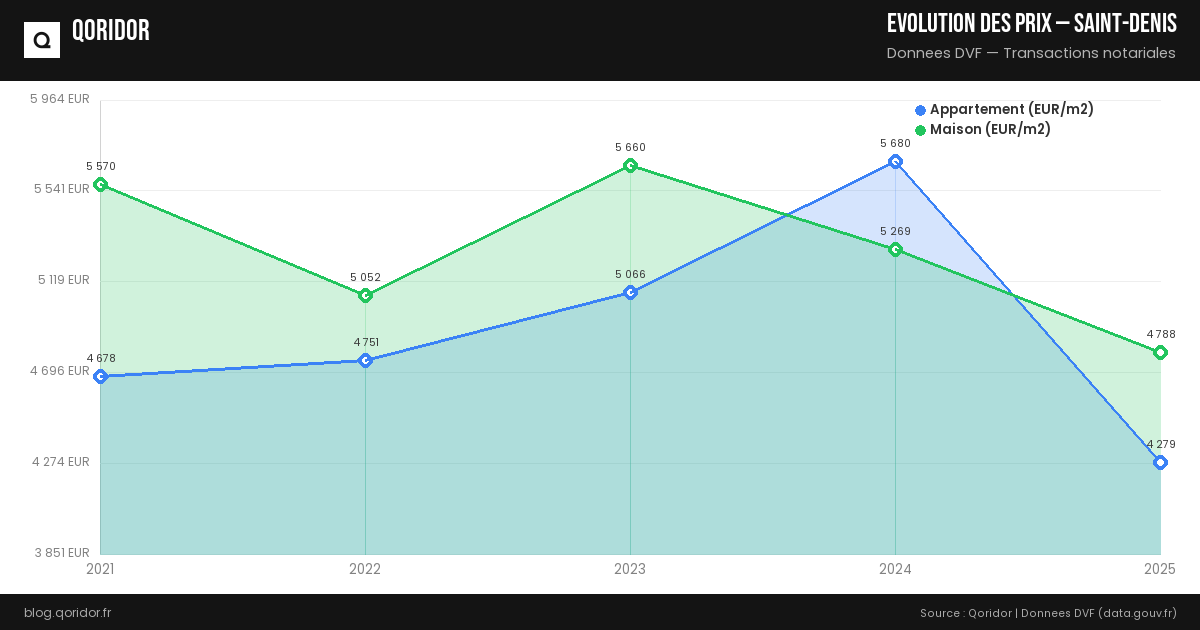Click the green Maison legend color dot

[920, 130]
